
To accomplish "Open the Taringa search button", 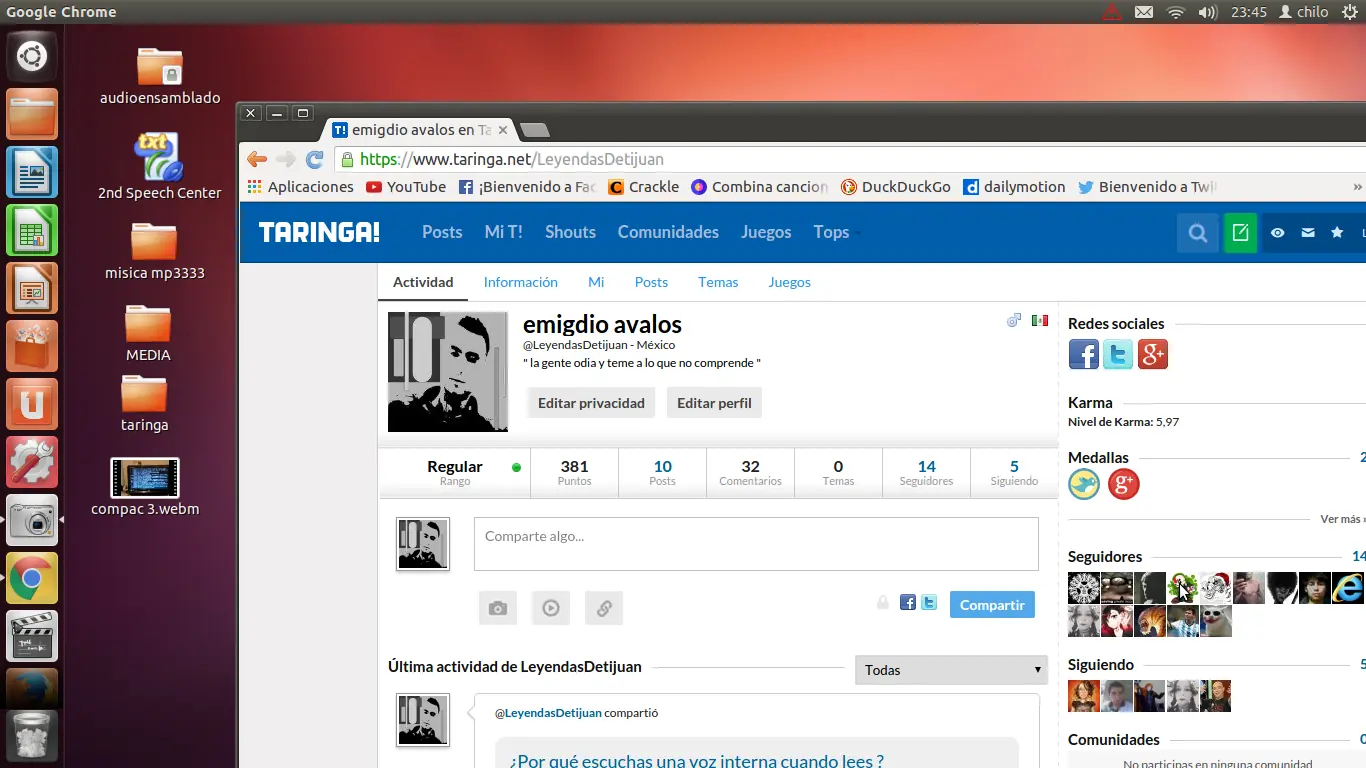I will point(1198,233).
